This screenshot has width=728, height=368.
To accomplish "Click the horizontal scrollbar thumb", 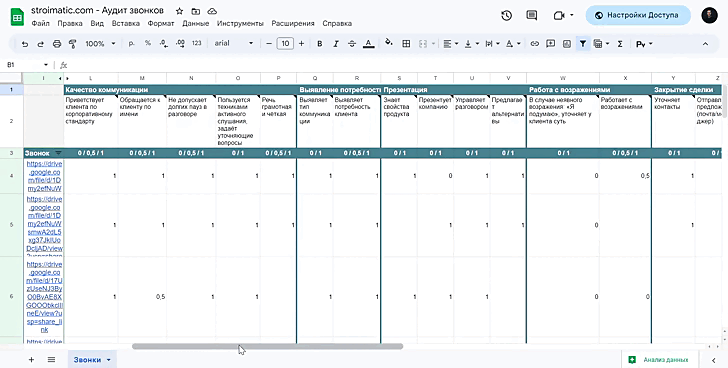I will (x=267, y=346).
